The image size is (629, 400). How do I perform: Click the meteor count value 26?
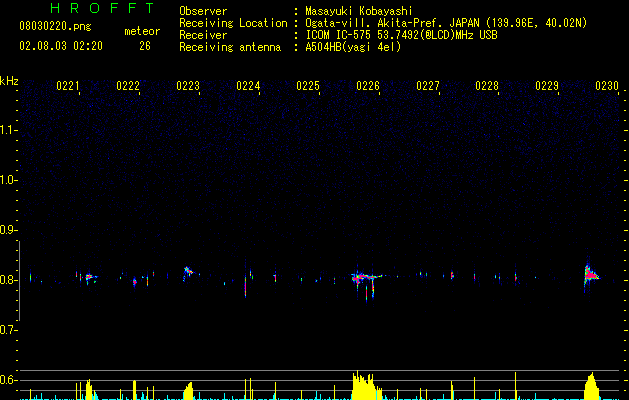pyautogui.click(x=145, y=46)
